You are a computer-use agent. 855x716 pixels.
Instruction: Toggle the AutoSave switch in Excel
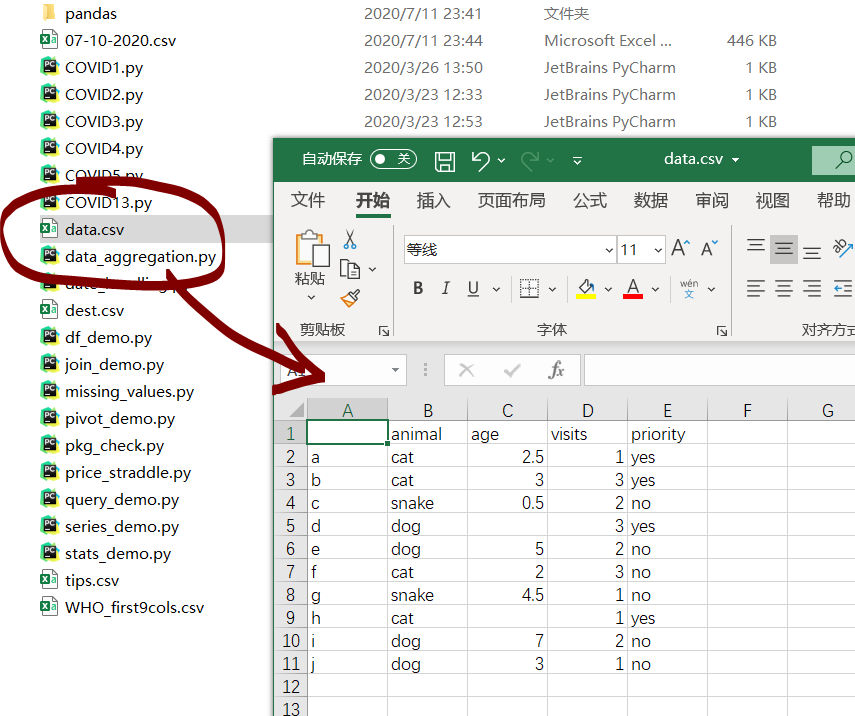tap(392, 159)
